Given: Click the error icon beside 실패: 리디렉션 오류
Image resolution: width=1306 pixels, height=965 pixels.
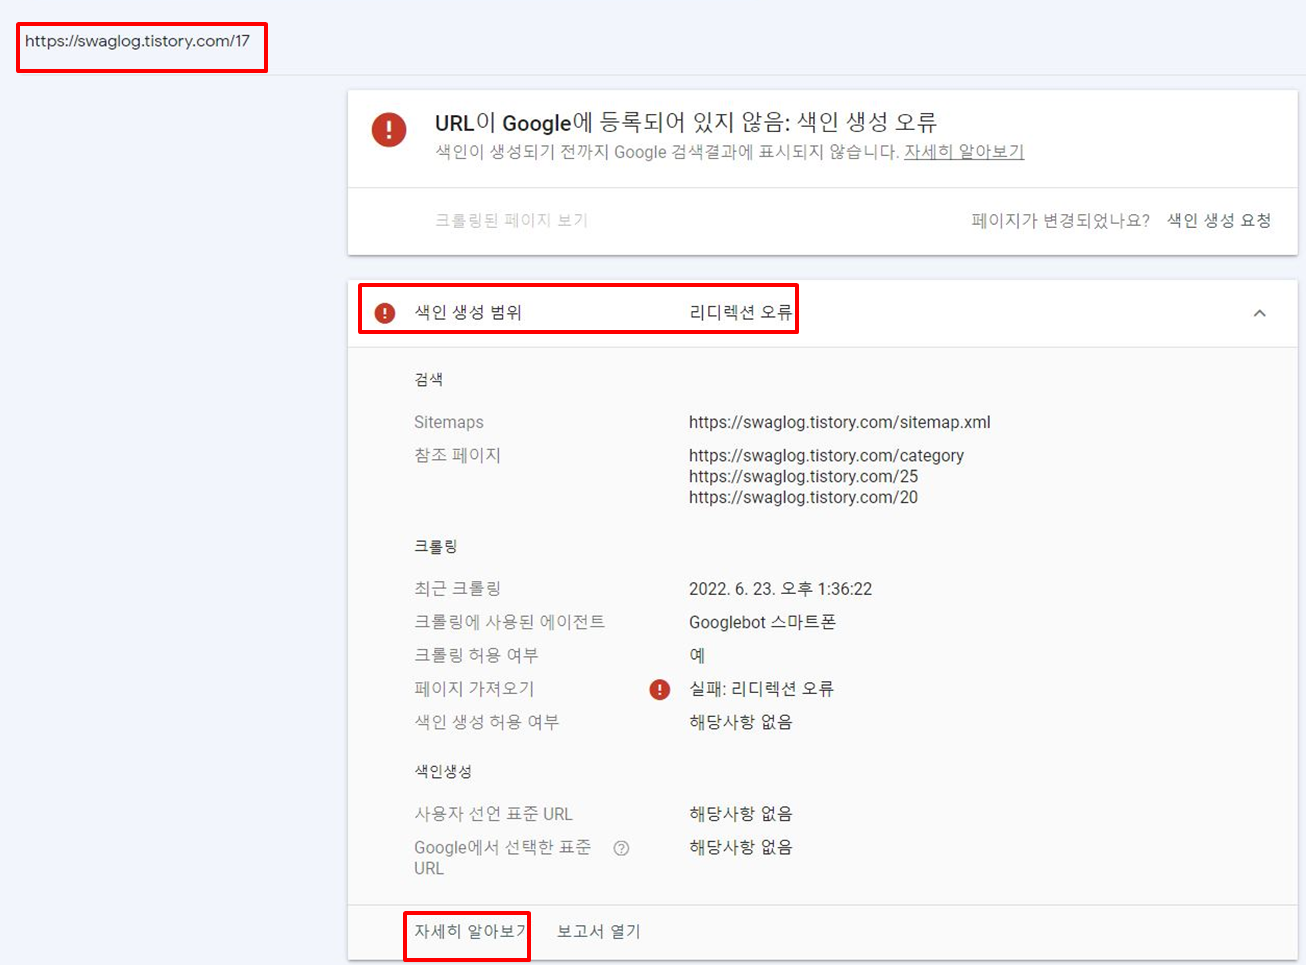Looking at the screenshot, I should [x=660, y=689].
